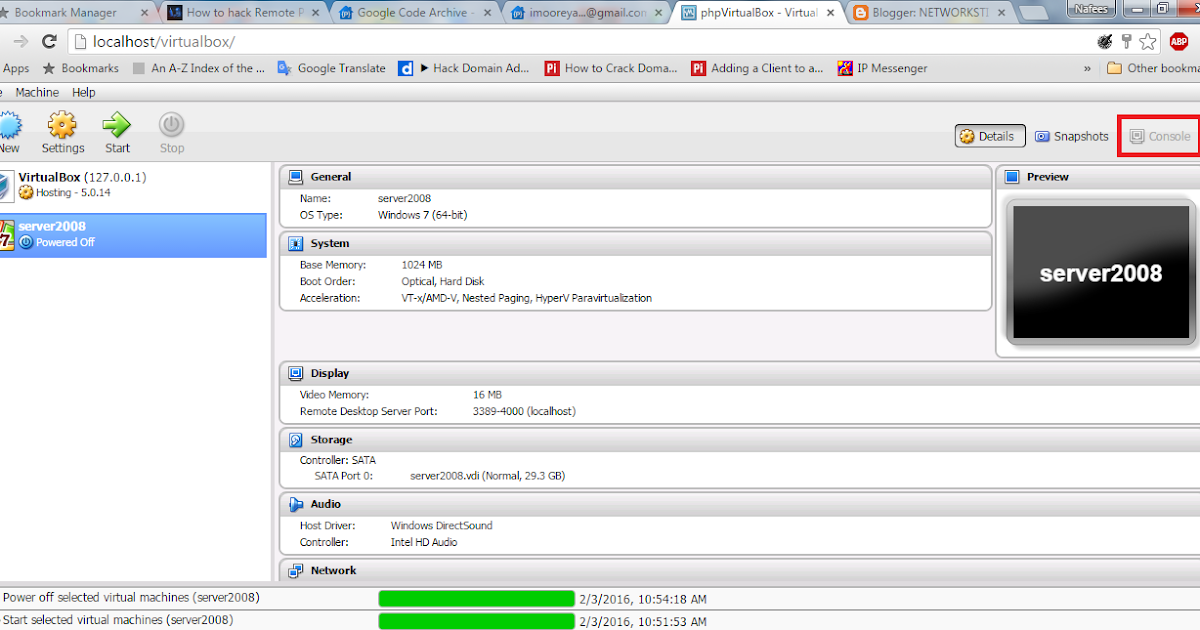Close the Bookmark Manager tab
Image resolution: width=1200 pixels, height=630 pixels.
(x=143, y=14)
